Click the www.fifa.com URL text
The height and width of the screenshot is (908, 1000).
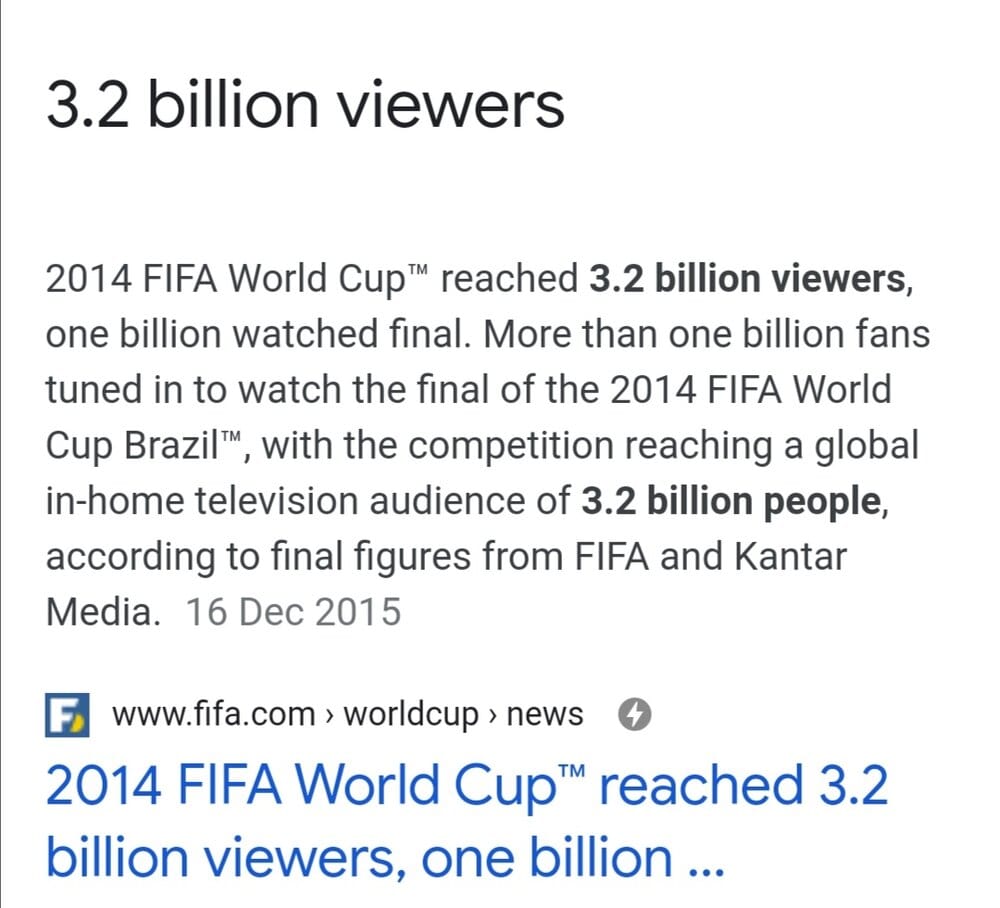coord(213,715)
